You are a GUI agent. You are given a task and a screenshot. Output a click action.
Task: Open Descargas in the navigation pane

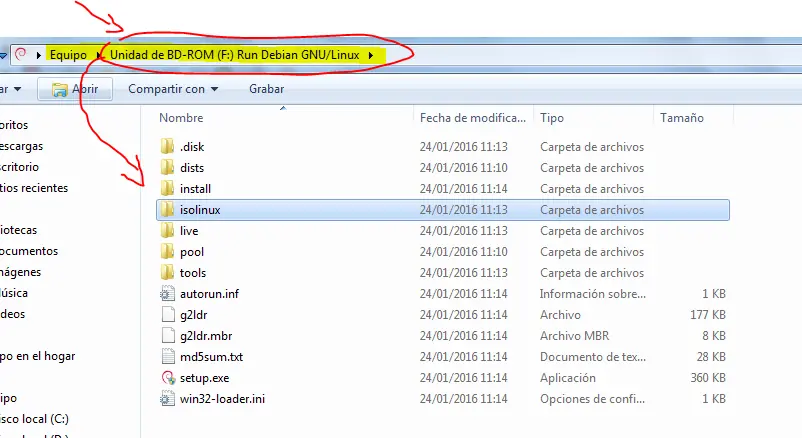[x=21, y=146]
